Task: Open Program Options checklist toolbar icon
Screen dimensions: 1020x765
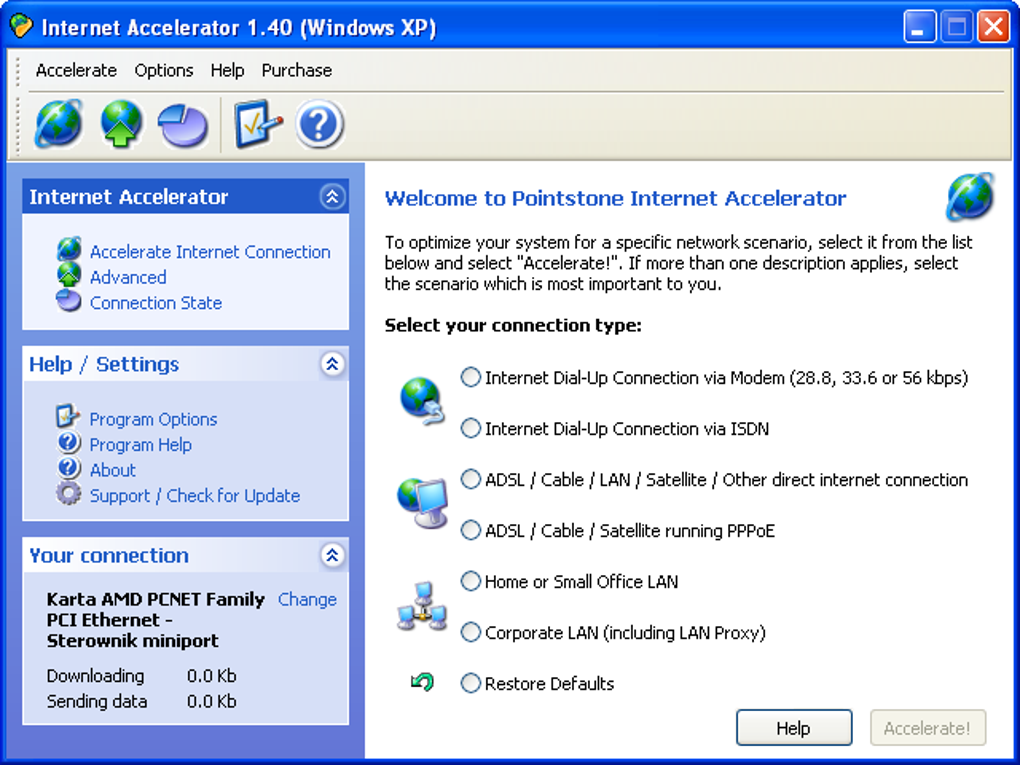Action: [258, 123]
